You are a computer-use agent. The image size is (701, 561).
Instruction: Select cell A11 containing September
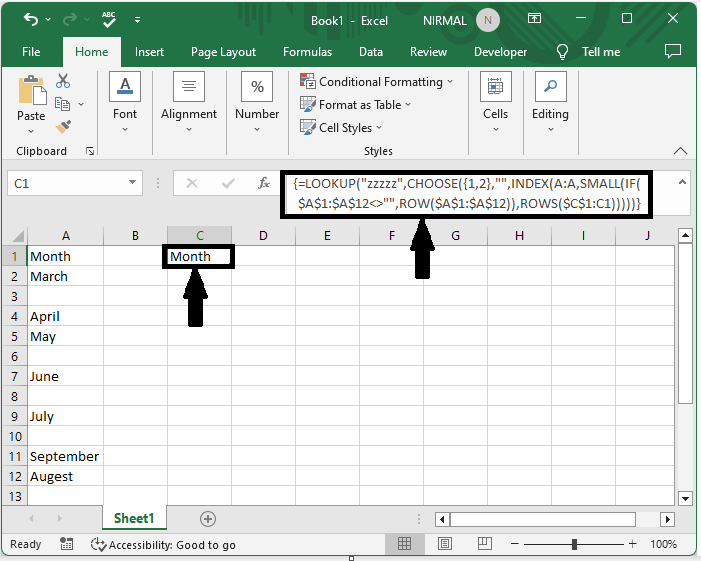pos(66,456)
